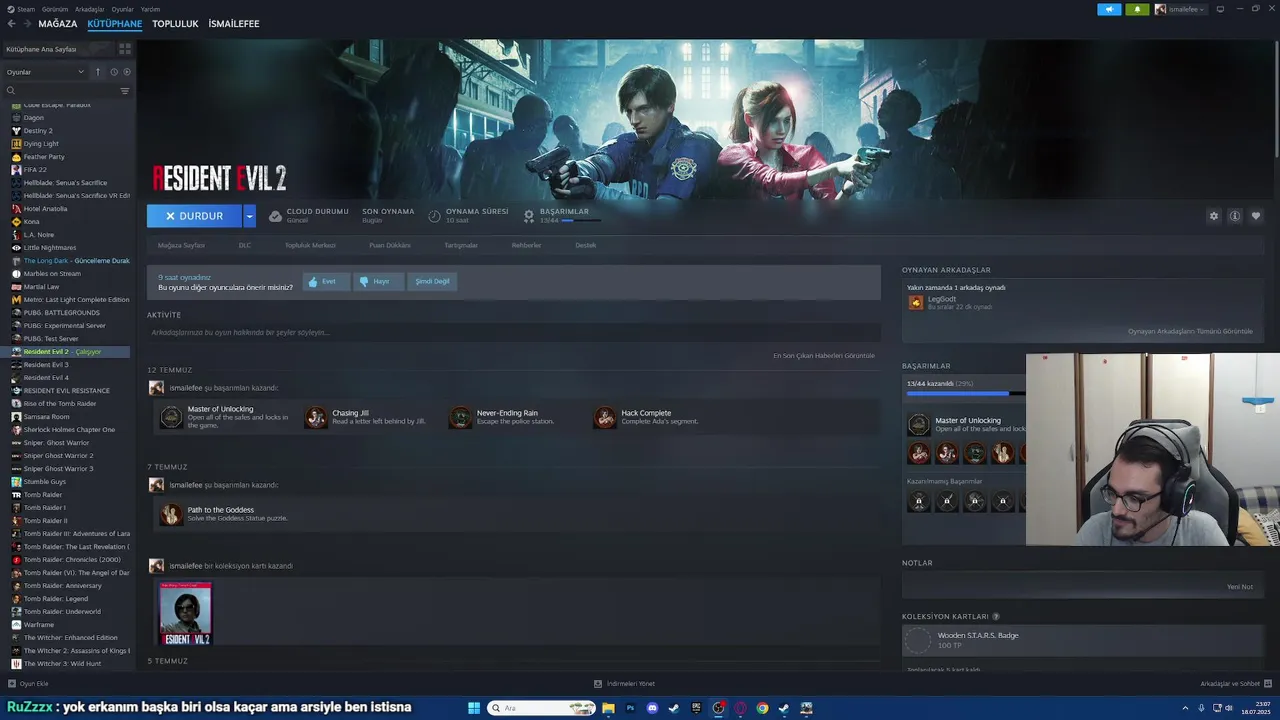Click the Oynama Süresi clock icon
The height and width of the screenshot is (720, 1280).
click(x=435, y=216)
